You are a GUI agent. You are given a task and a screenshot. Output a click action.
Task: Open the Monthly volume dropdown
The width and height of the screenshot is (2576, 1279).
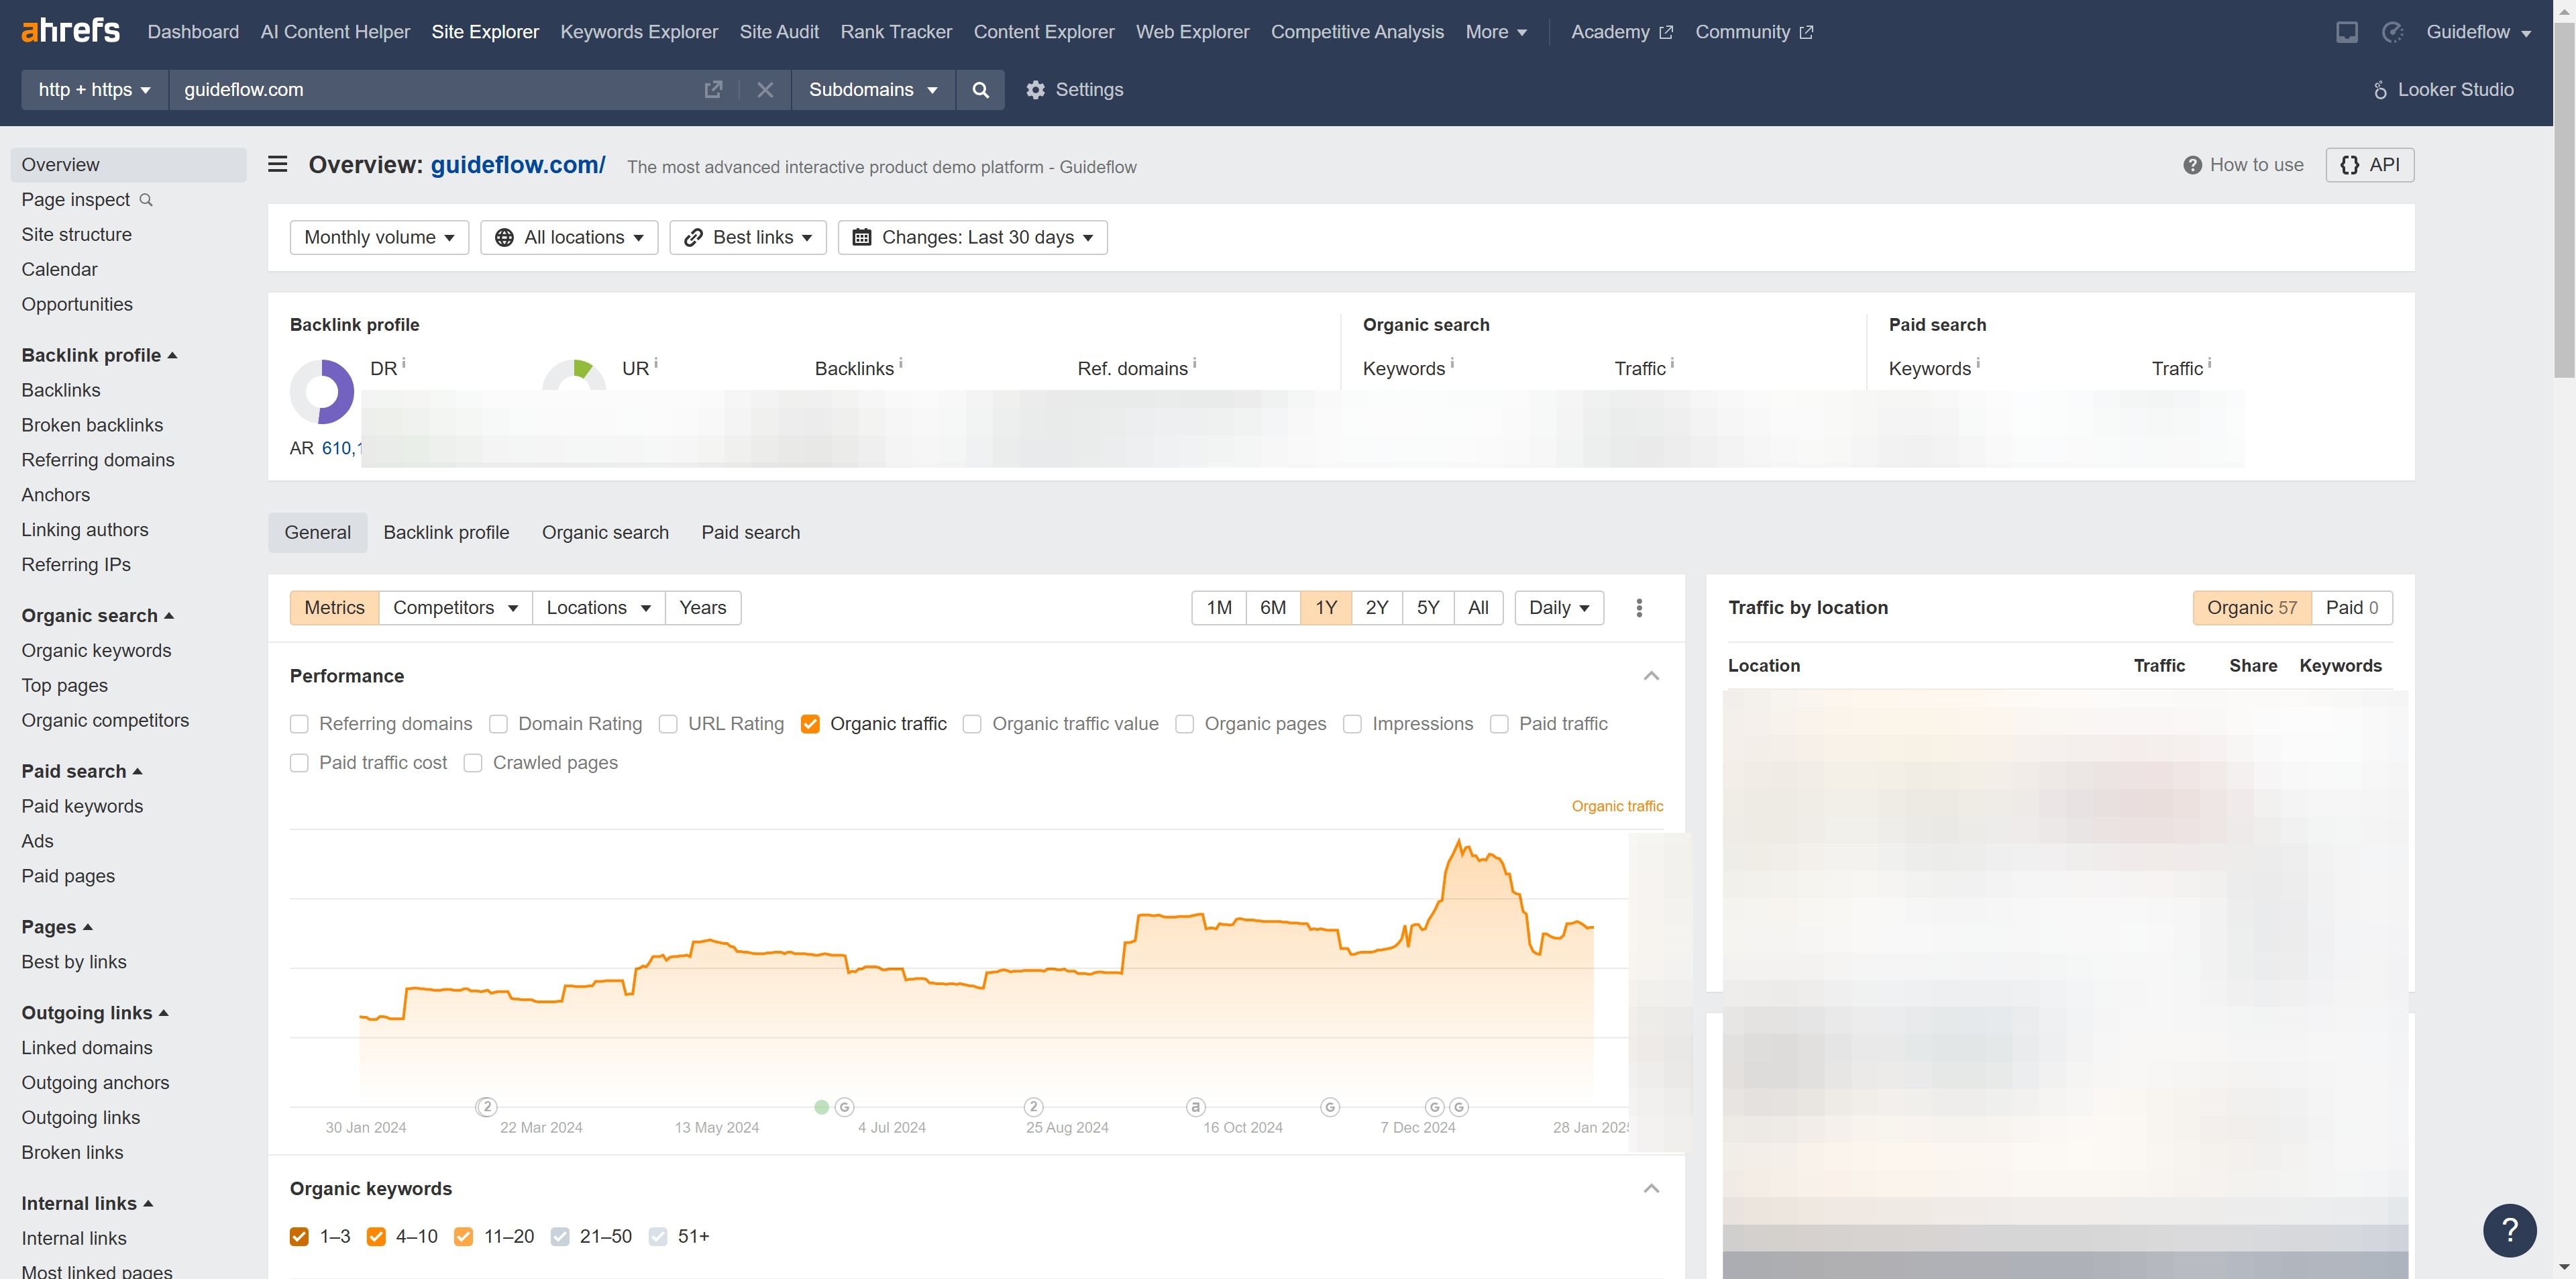(379, 237)
